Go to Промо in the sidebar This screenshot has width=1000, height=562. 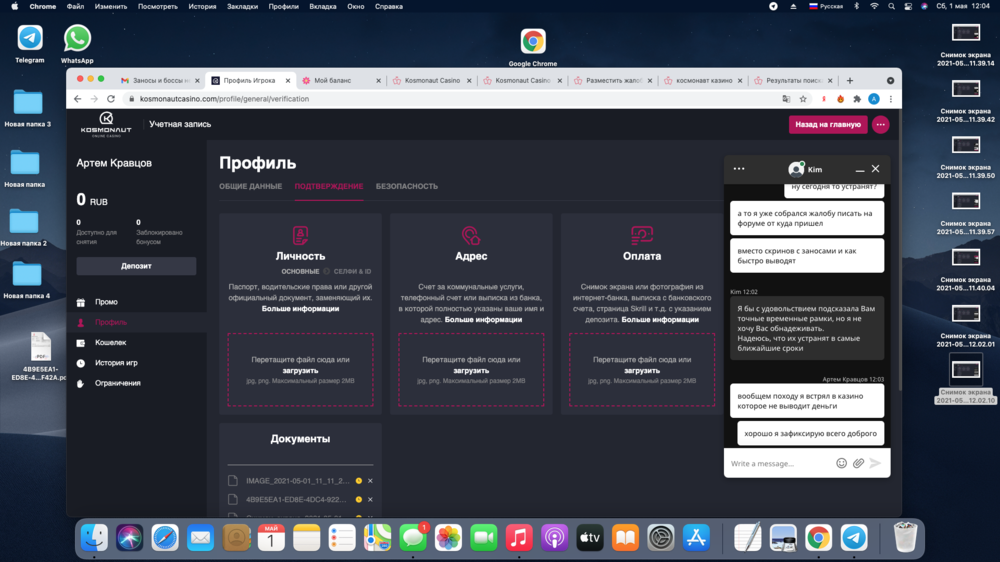point(106,302)
